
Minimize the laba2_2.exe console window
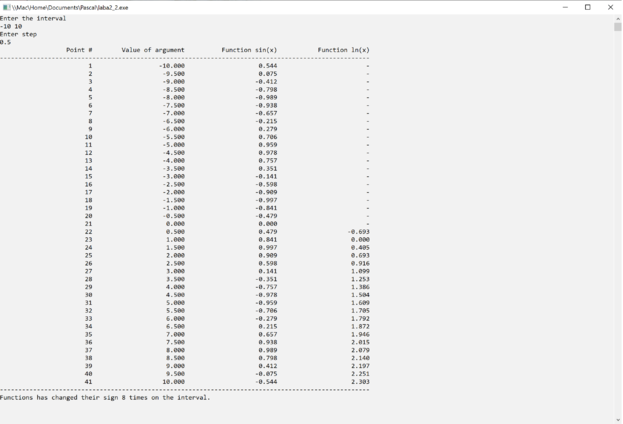coord(565,7)
